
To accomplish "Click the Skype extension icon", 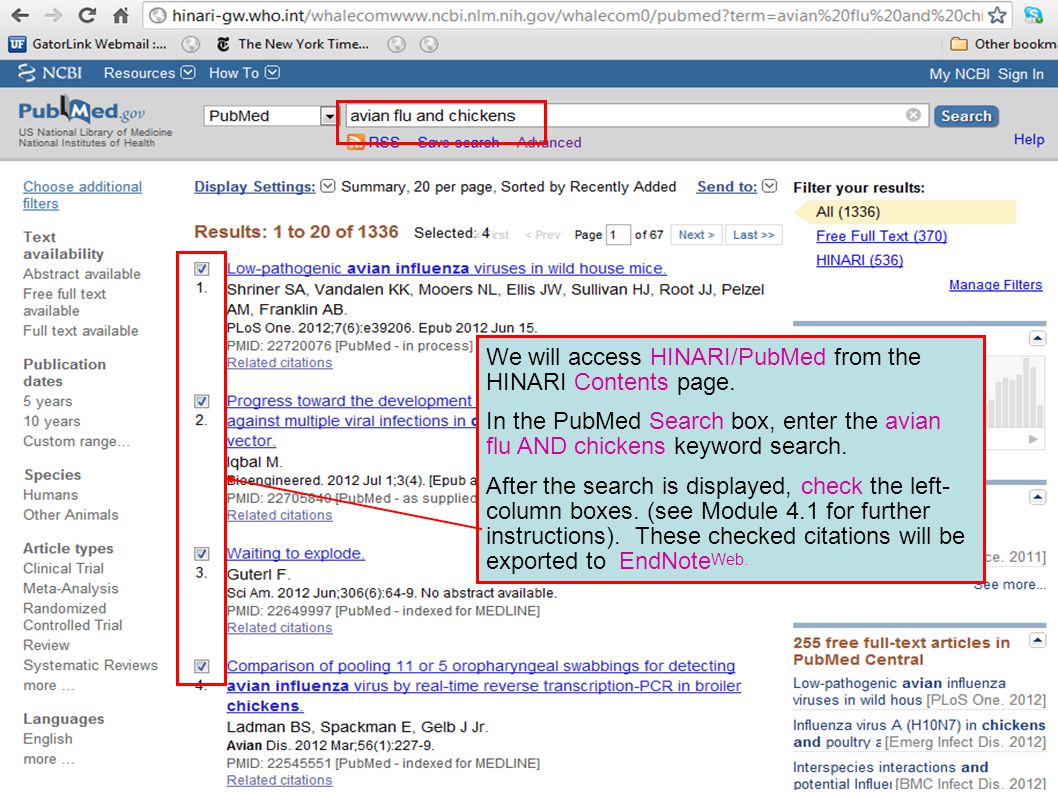I will 1034,15.
